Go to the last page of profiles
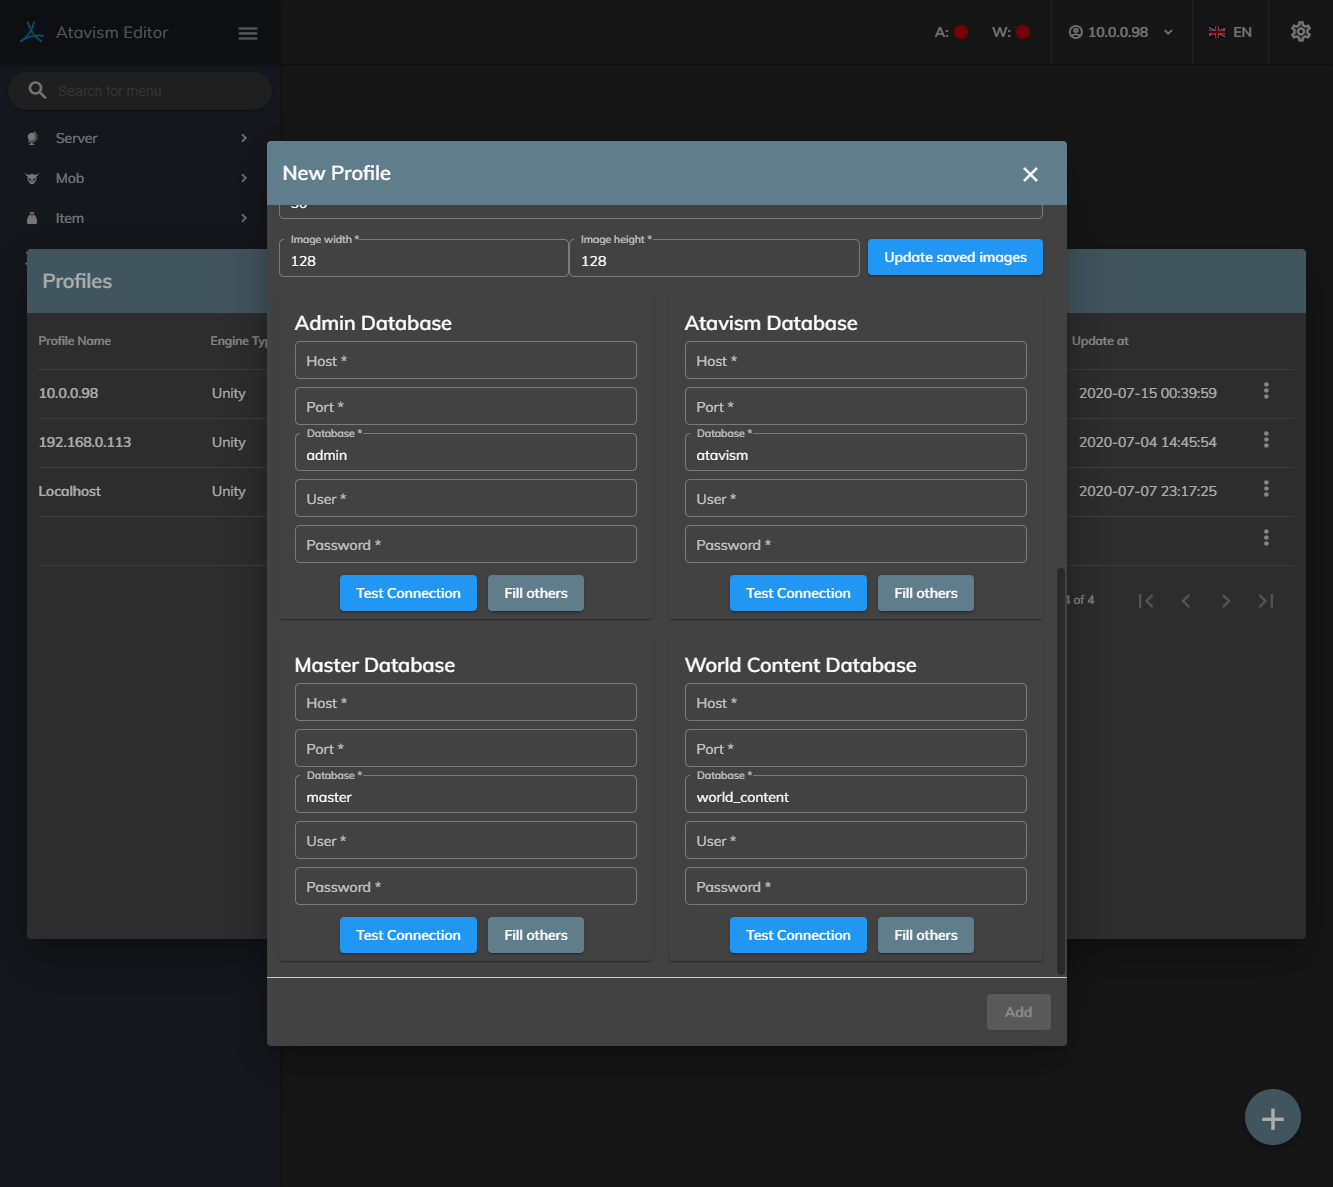The image size is (1333, 1187). [1266, 601]
